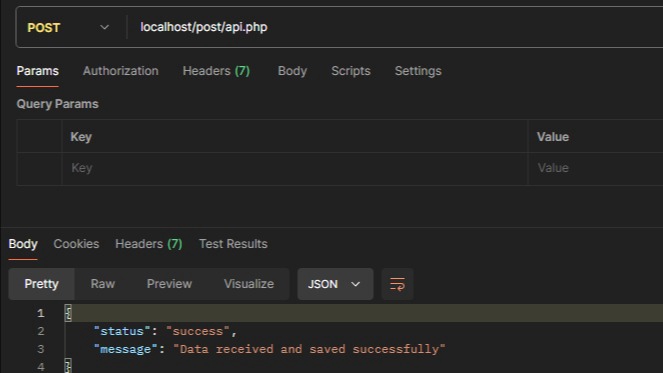Click line number 3 in response
The width and height of the screenshot is (663, 373).
tap(41, 349)
